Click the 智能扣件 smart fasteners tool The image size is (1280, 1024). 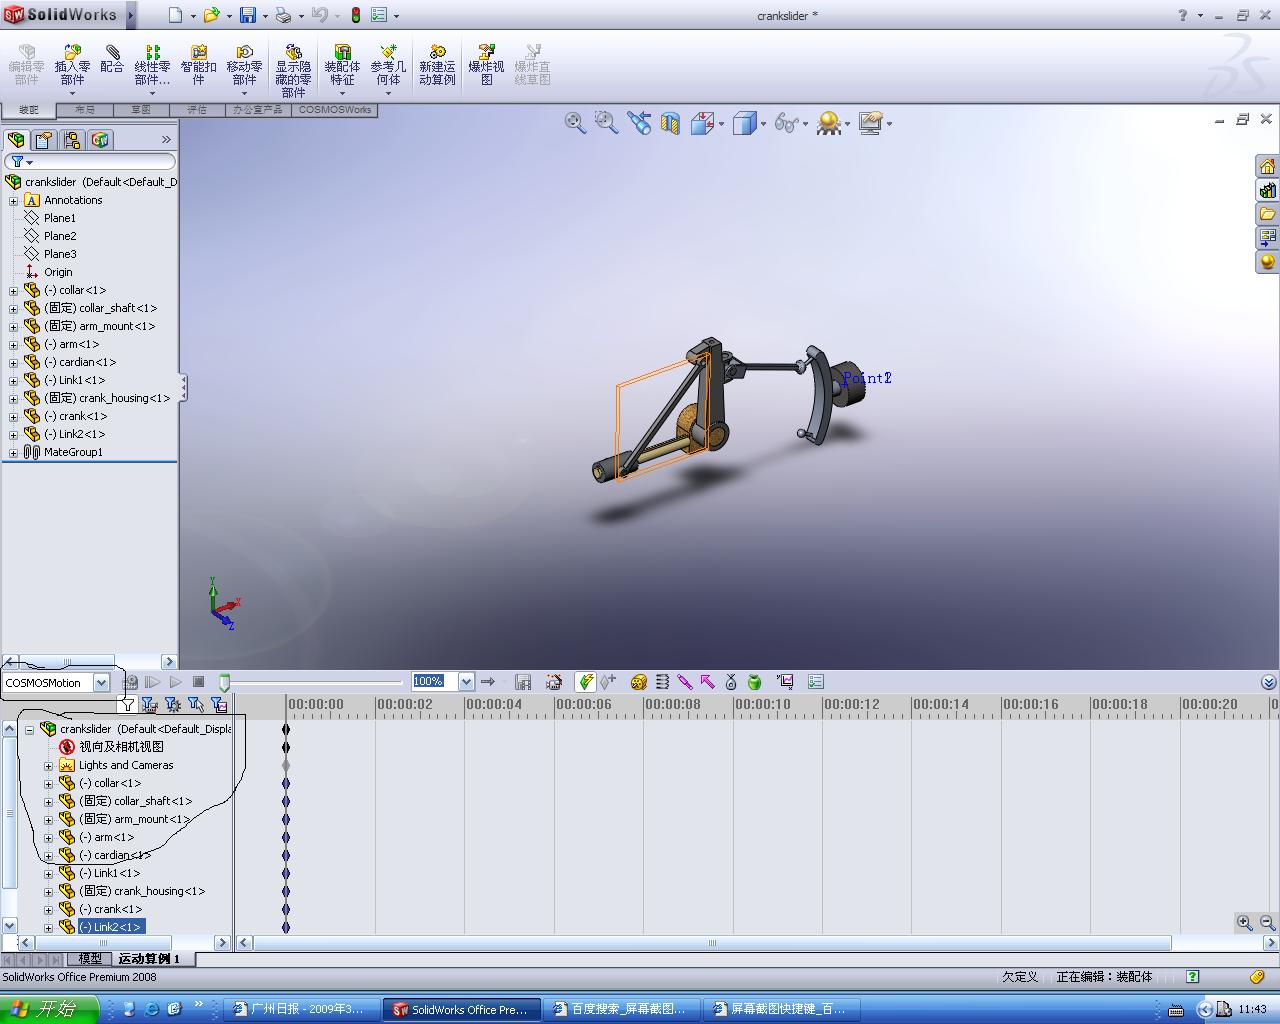[199, 66]
